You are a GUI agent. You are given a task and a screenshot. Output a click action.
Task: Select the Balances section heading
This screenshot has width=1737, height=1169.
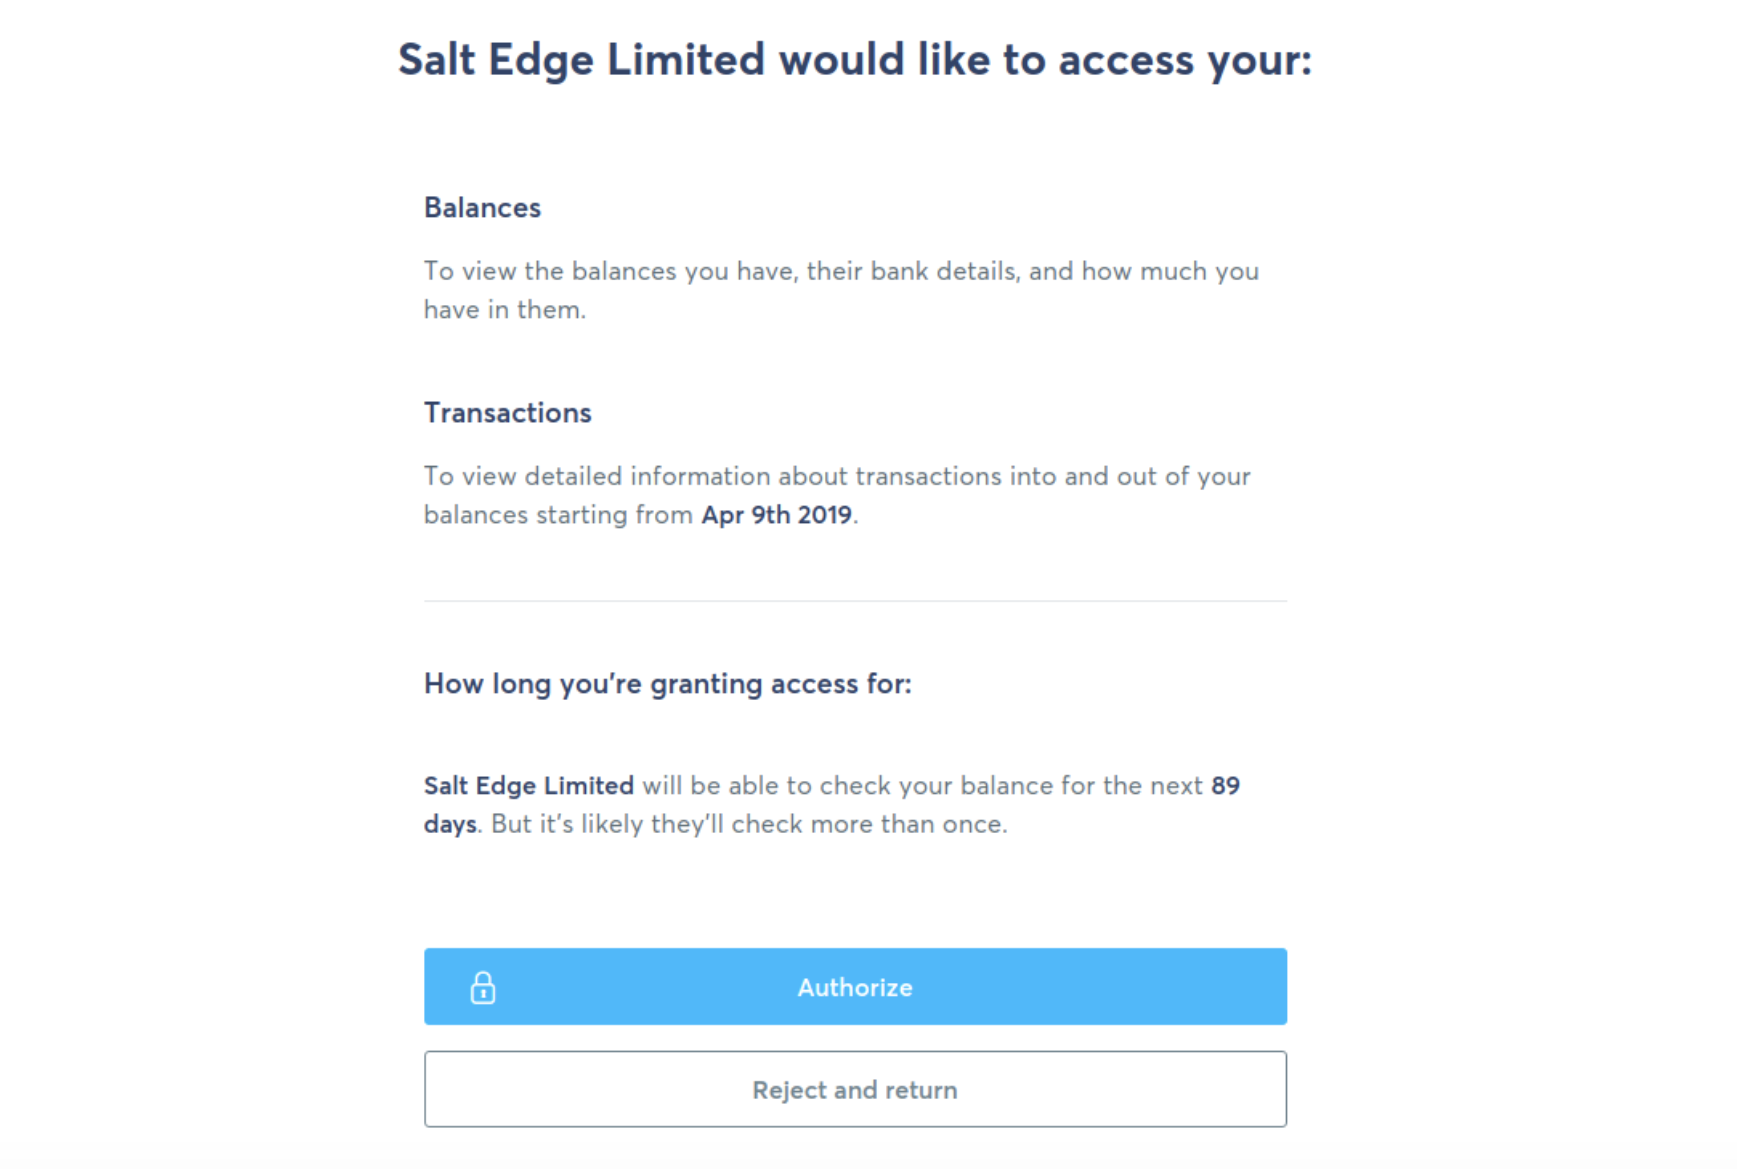pos(482,207)
